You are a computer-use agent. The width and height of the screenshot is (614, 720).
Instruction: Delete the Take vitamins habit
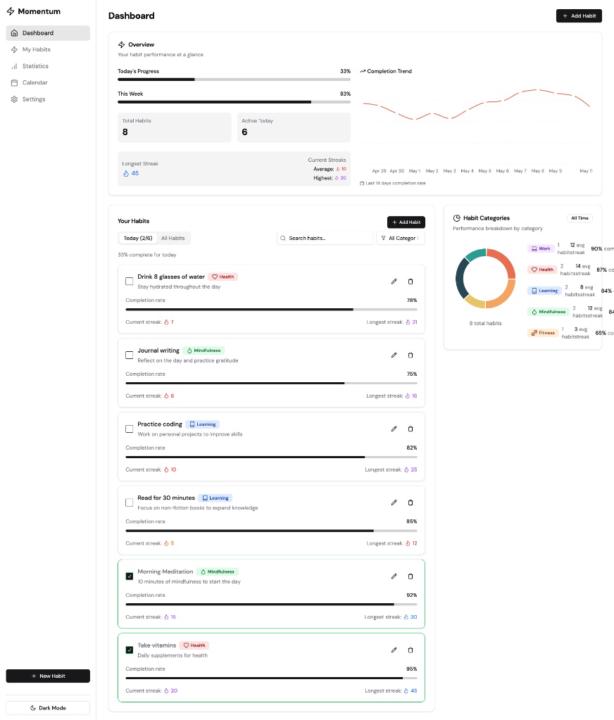(x=410, y=650)
